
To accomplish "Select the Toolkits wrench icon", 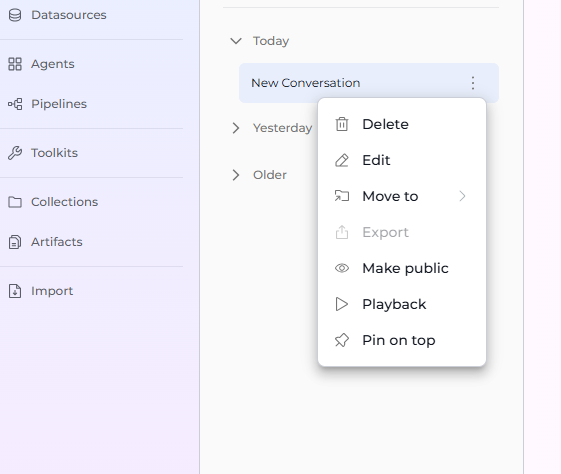I will point(15,153).
